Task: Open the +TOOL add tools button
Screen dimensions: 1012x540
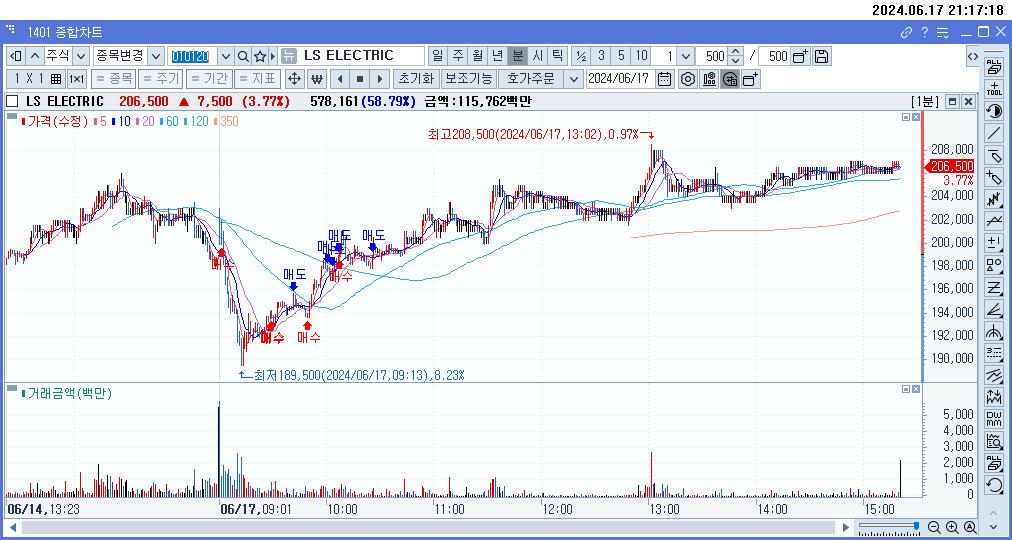Action: 994,88
